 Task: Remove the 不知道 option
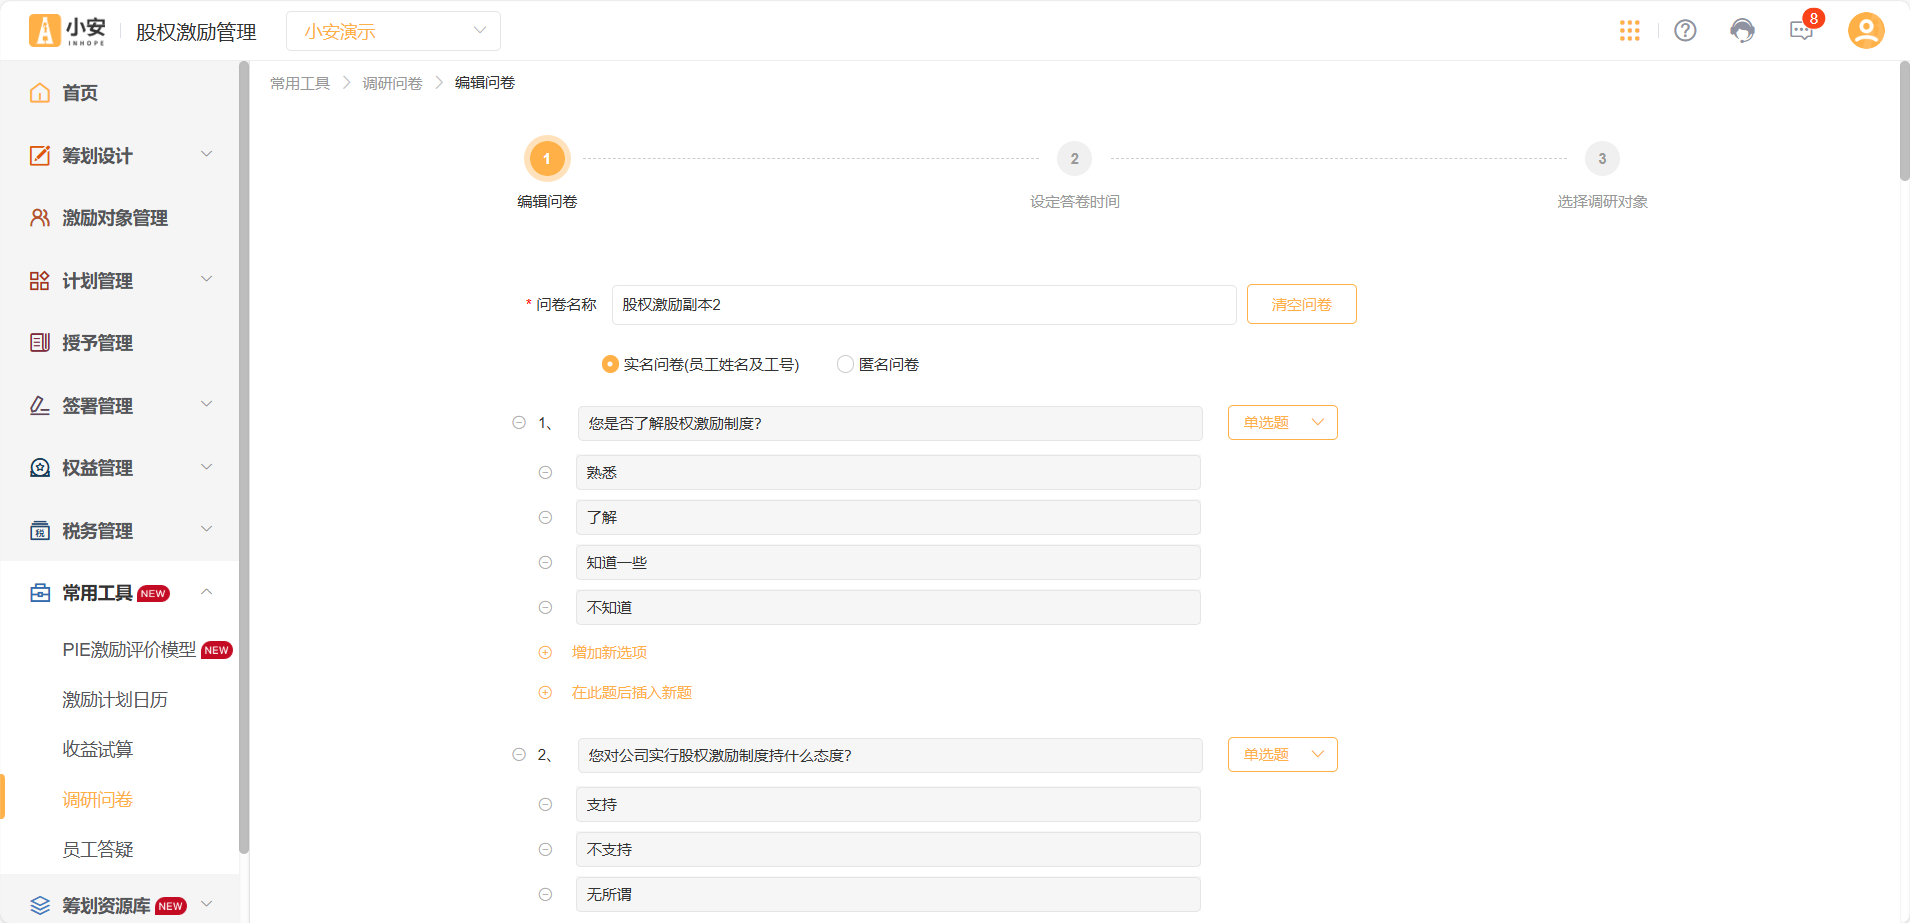(x=545, y=607)
